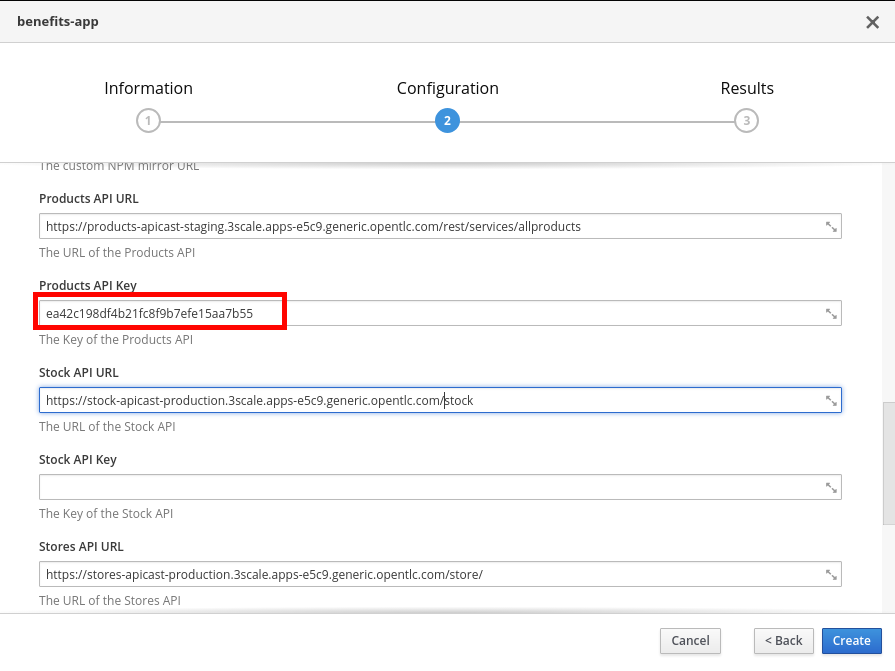Expand the Products API URL field icon
The width and height of the screenshot is (895, 671).
[x=830, y=227]
